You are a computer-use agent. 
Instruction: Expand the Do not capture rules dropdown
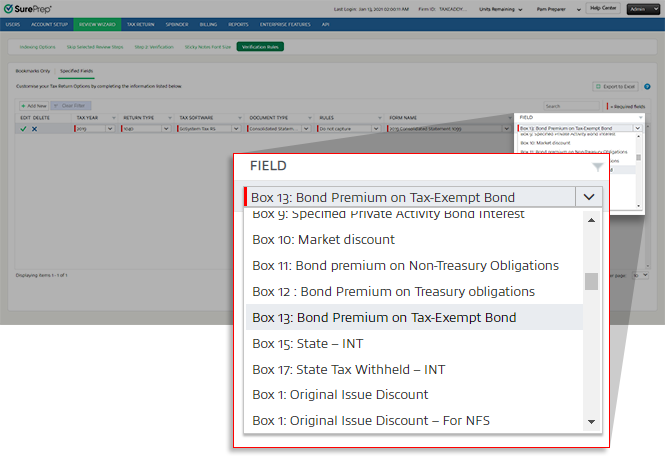pyautogui.click(x=376, y=129)
